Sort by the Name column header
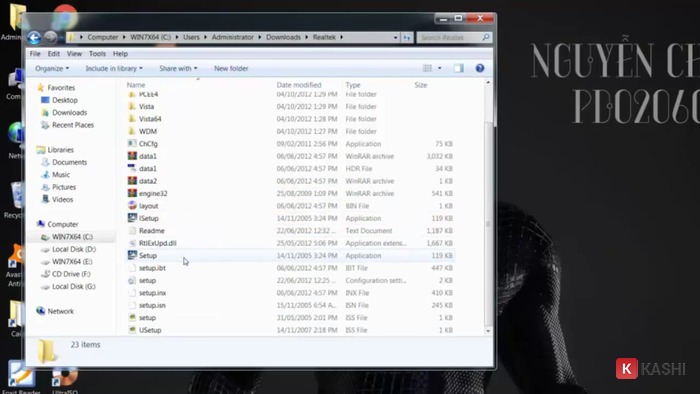700x394 pixels. click(x=136, y=85)
